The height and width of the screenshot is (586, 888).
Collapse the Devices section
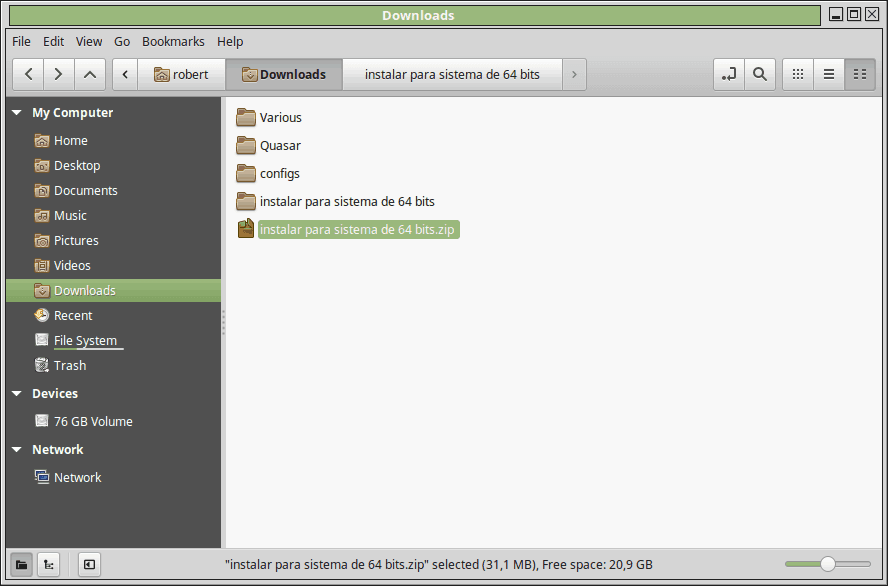point(17,393)
